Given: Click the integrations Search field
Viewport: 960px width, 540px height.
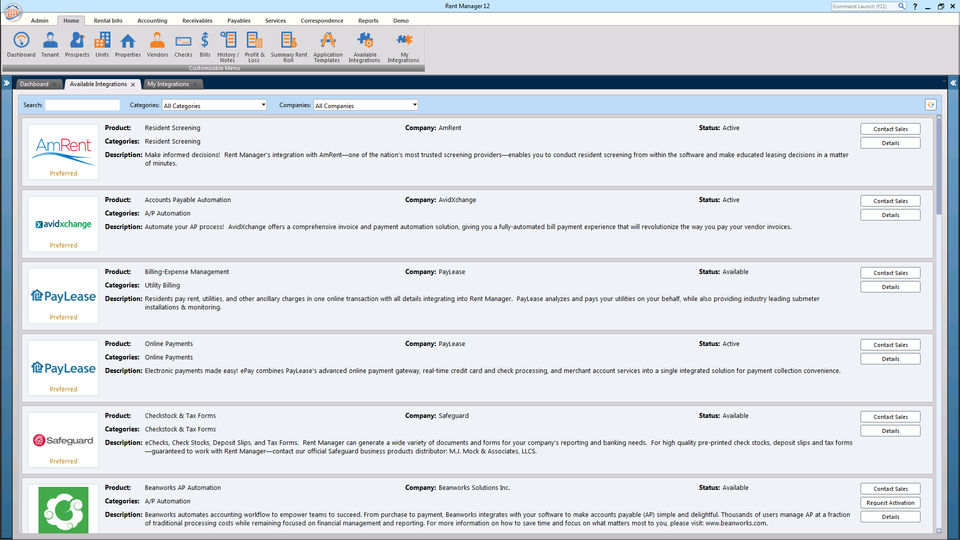Looking at the screenshot, I should pyautogui.click(x=83, y=105).
